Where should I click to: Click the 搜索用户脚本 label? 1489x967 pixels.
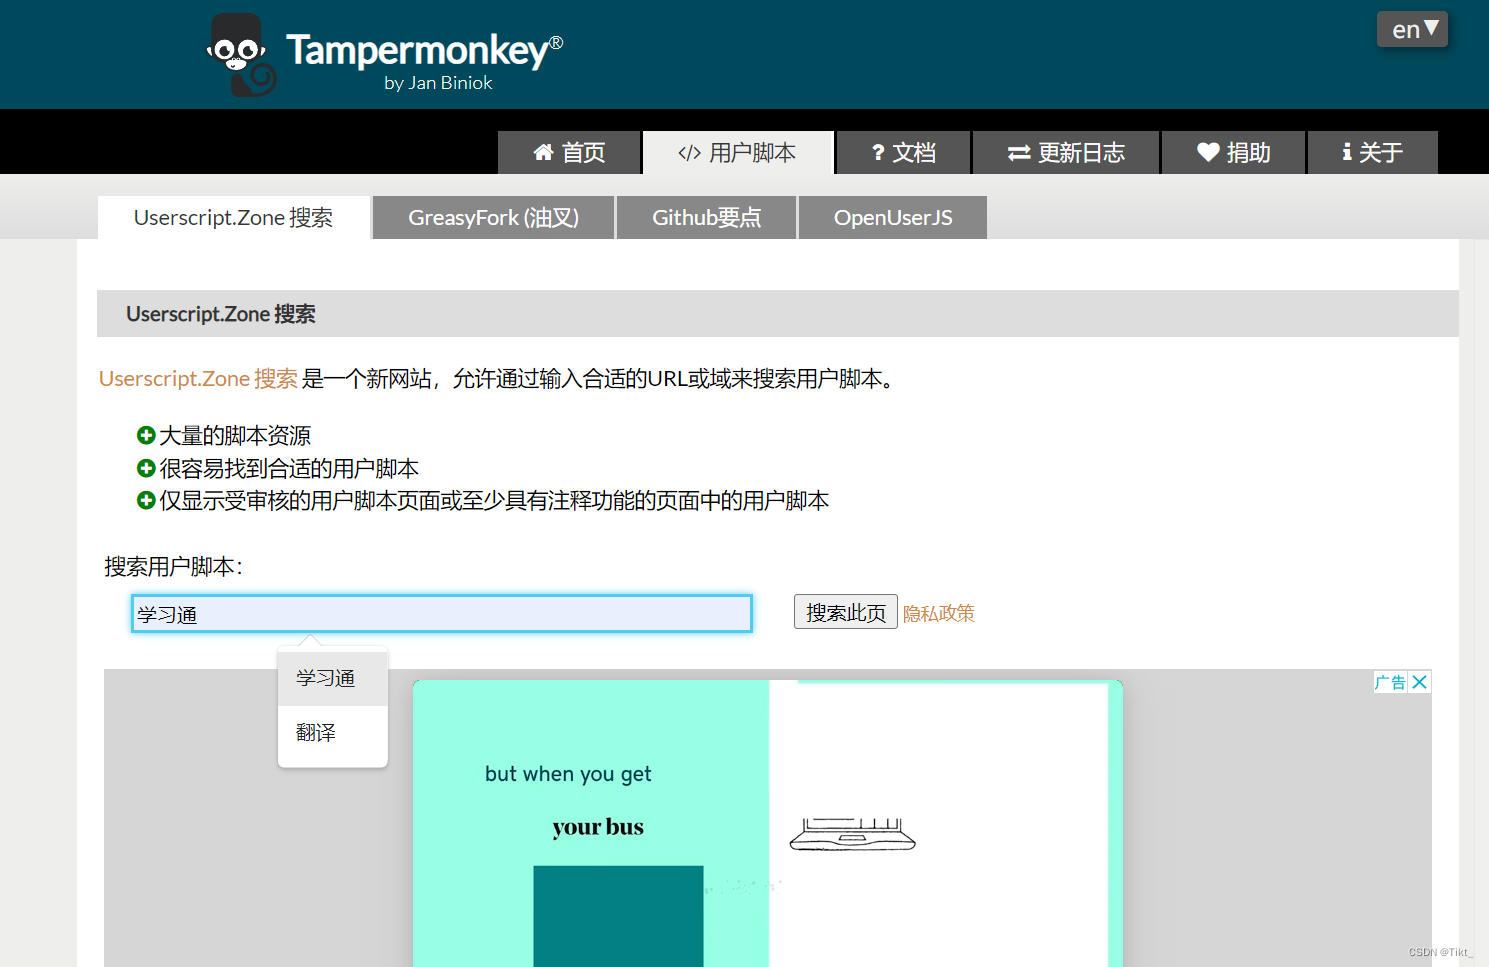174,567
